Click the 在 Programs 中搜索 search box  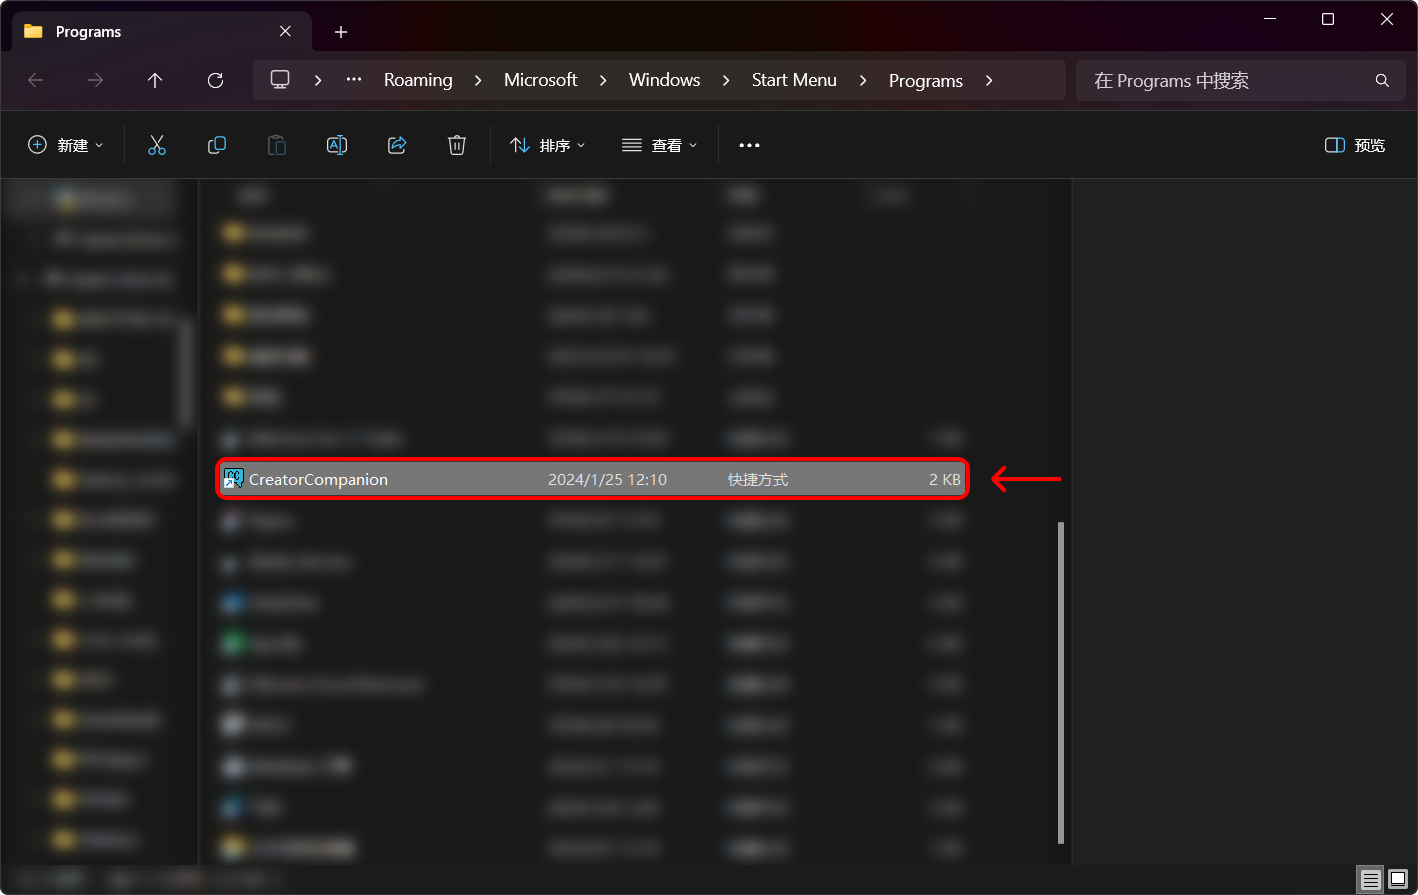click(1239, 80)
